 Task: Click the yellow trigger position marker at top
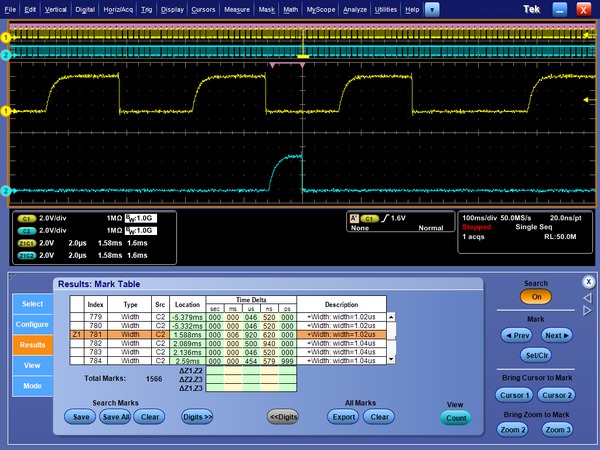pos(303,57)
